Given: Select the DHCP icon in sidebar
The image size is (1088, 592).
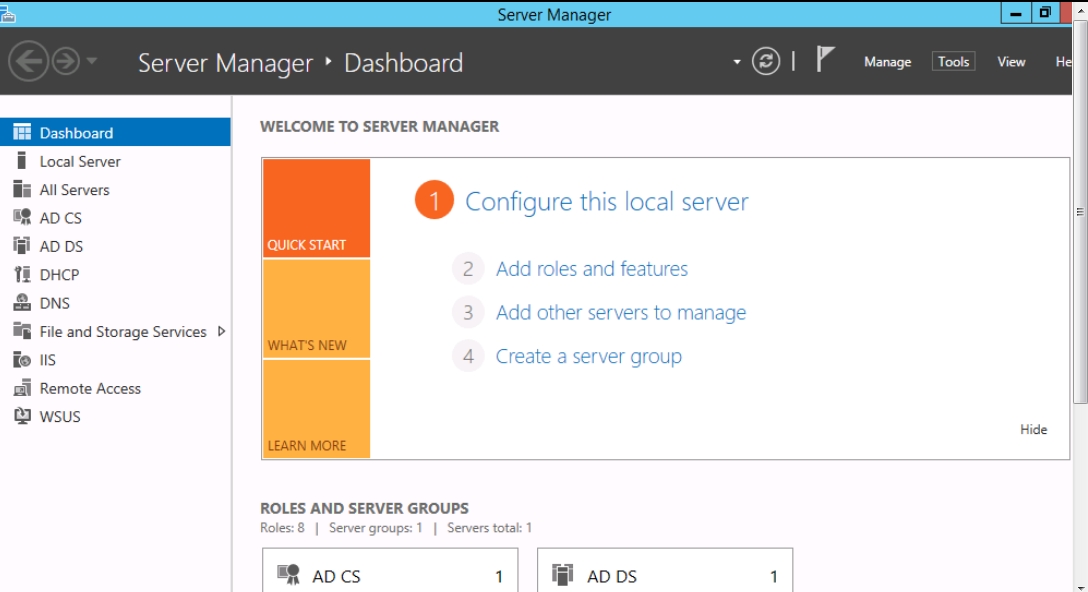Looking at the screenshot, I should [22, 275].
